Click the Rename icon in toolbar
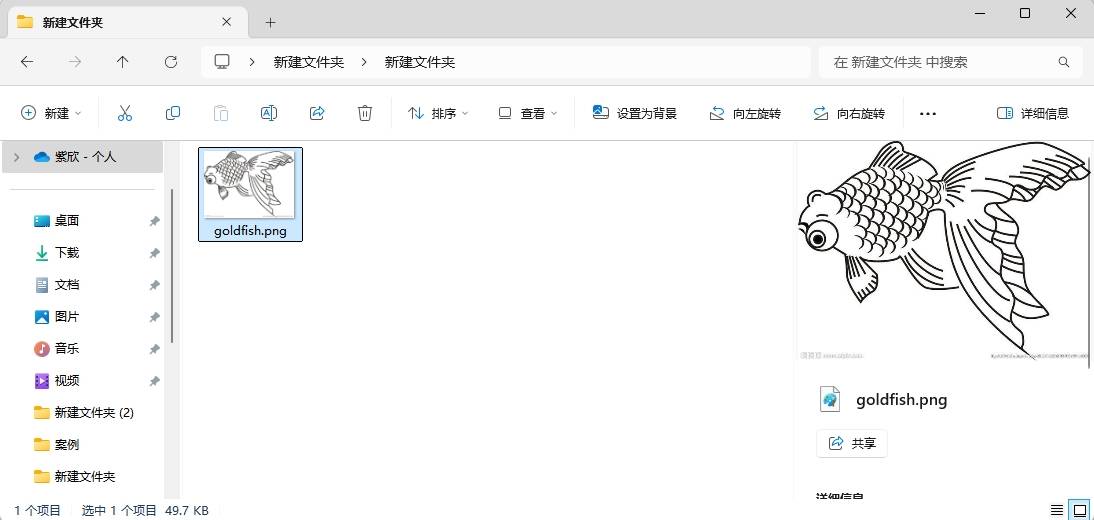1094x520 pixels. pos(268,113)
